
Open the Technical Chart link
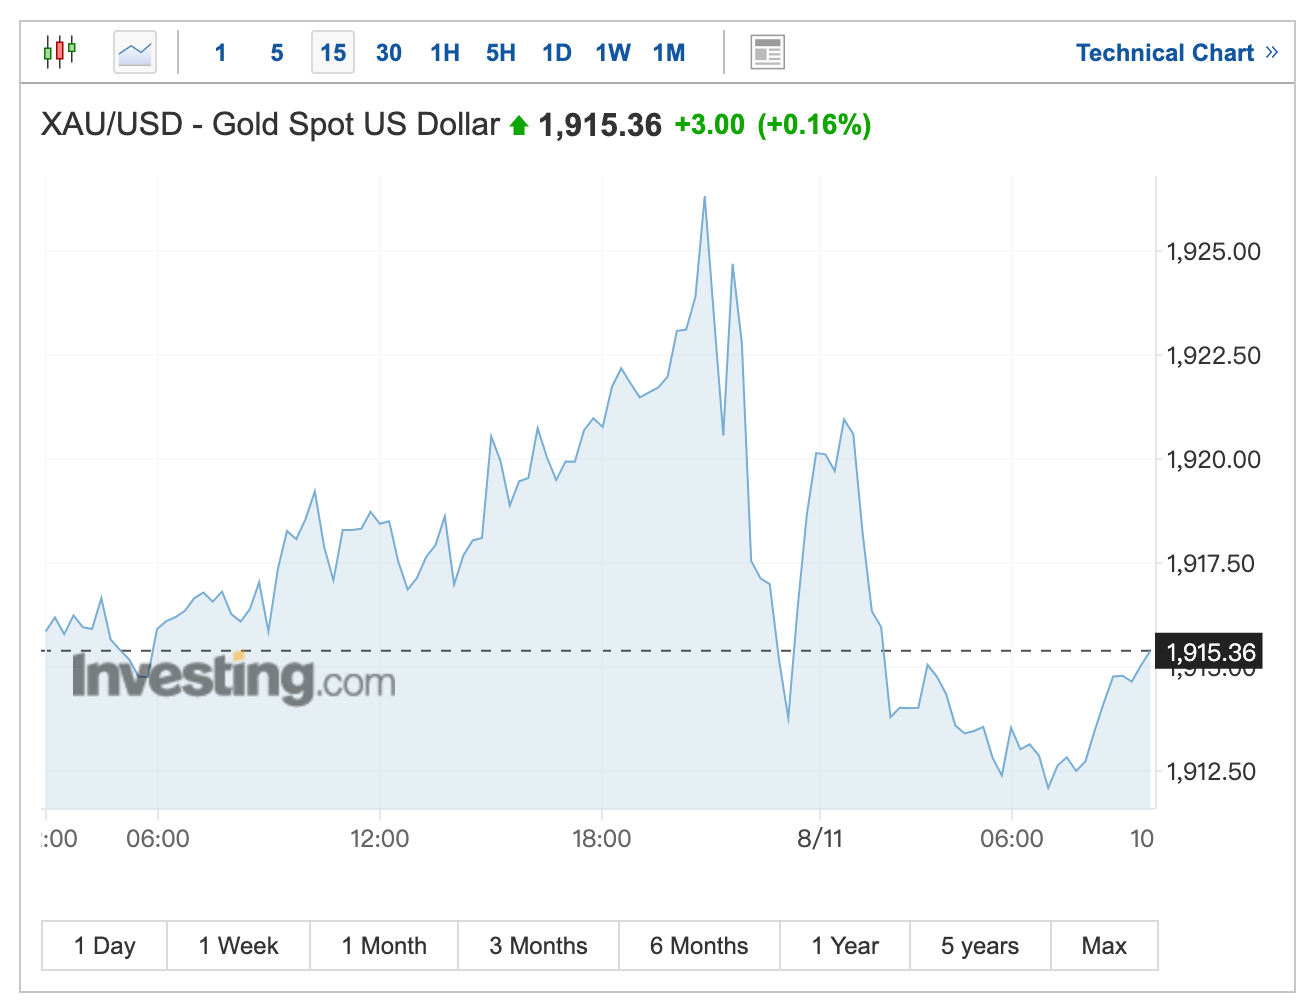tap(1176, 53)
